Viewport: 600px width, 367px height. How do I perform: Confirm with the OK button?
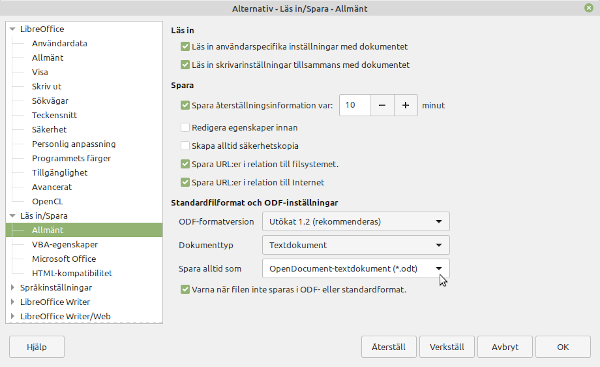(x=563, y=347)
